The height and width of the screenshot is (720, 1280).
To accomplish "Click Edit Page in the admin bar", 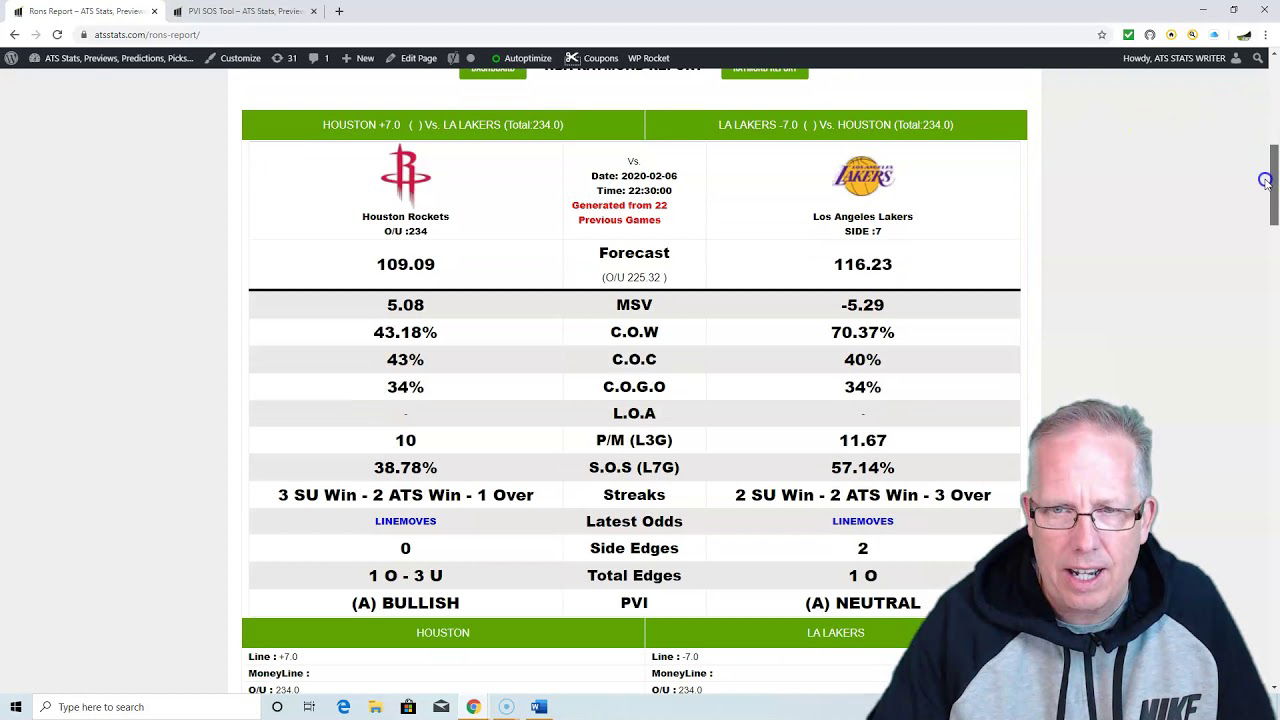I will [x=411, y=58].
